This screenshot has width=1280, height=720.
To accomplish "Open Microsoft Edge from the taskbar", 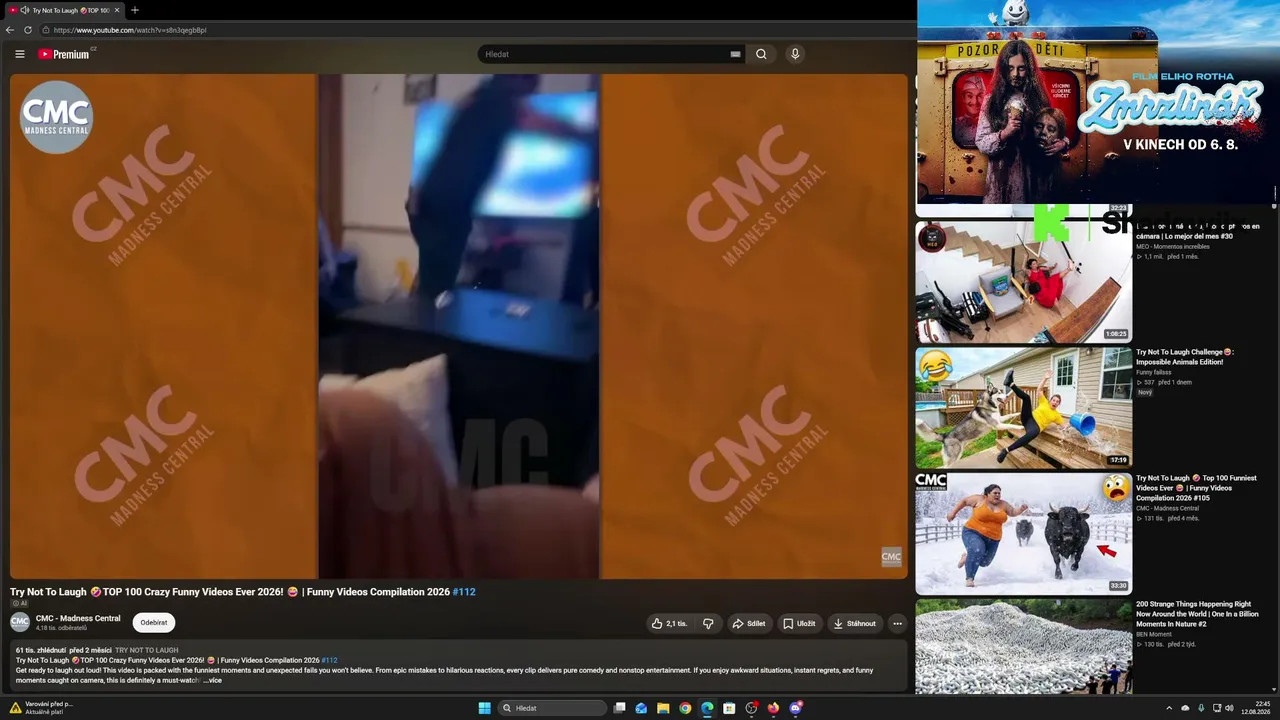I will point(707,708).
